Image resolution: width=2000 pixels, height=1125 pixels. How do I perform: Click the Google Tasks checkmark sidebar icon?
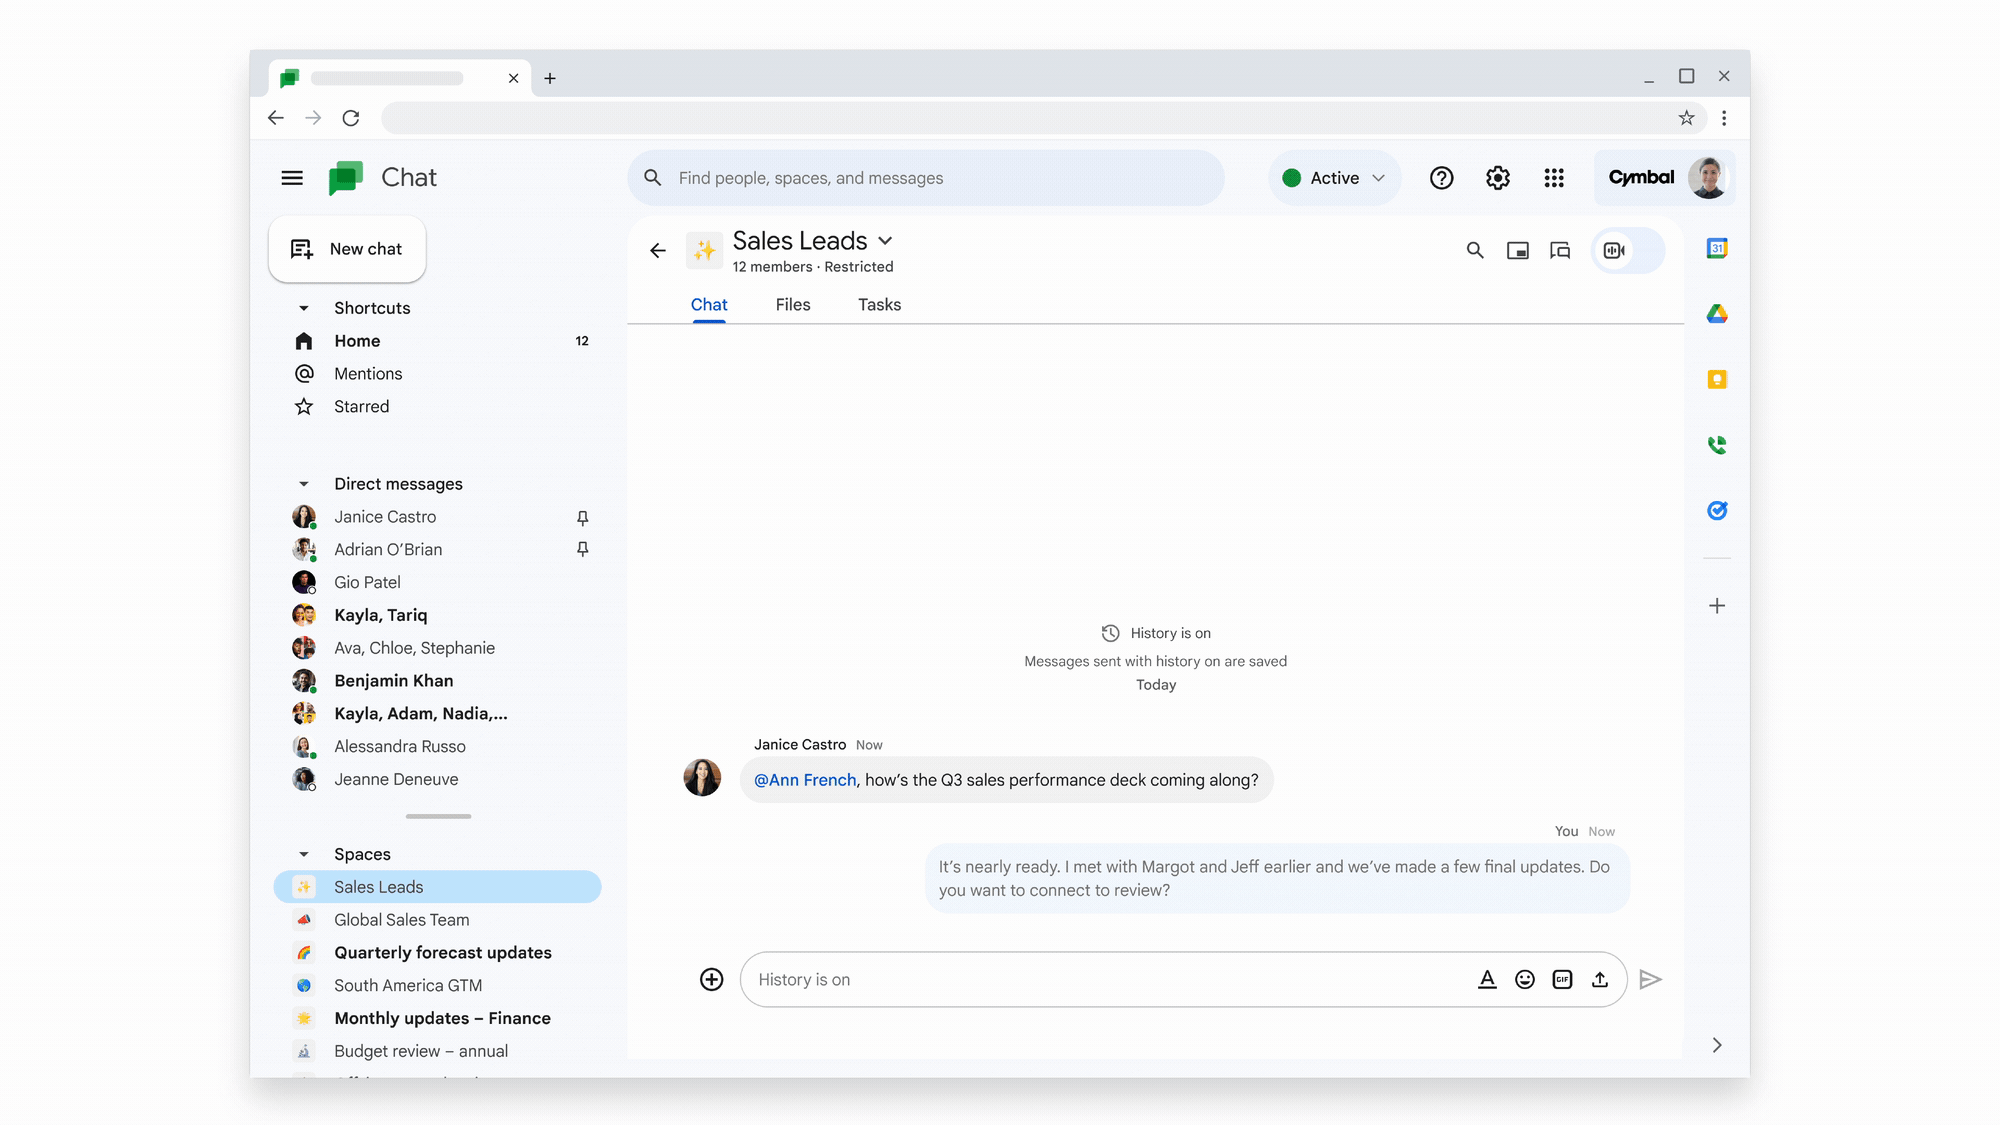pyautogui.click(x=1717, y=511)
